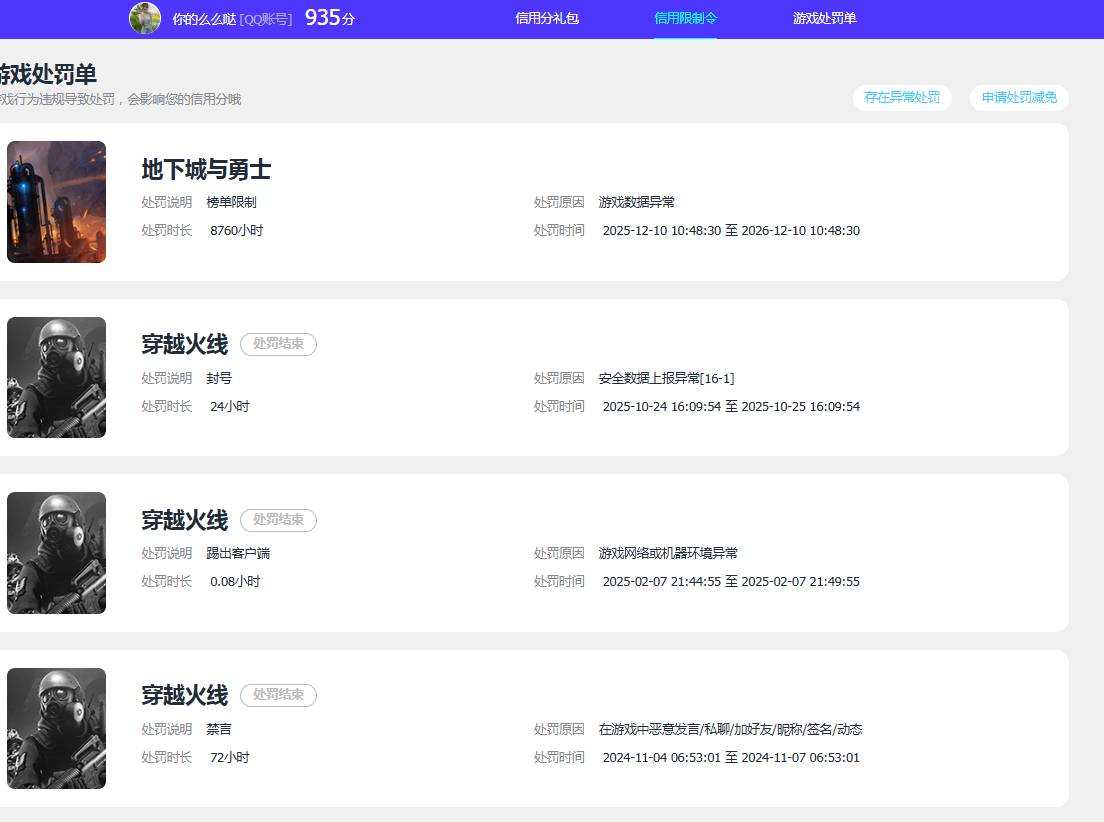Click the 处罚结束 badge on the 踢出客户端 record
This screenshot has width=1104, height=822.
coord(278,520)
